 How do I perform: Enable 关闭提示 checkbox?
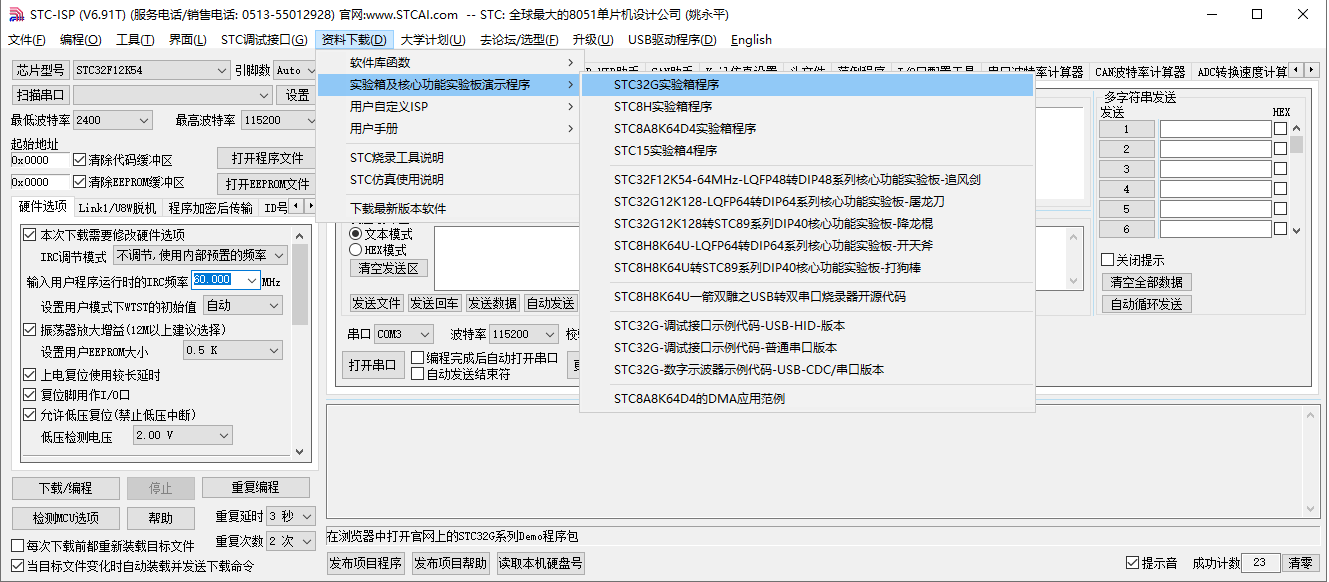[x=1107, y=260]
